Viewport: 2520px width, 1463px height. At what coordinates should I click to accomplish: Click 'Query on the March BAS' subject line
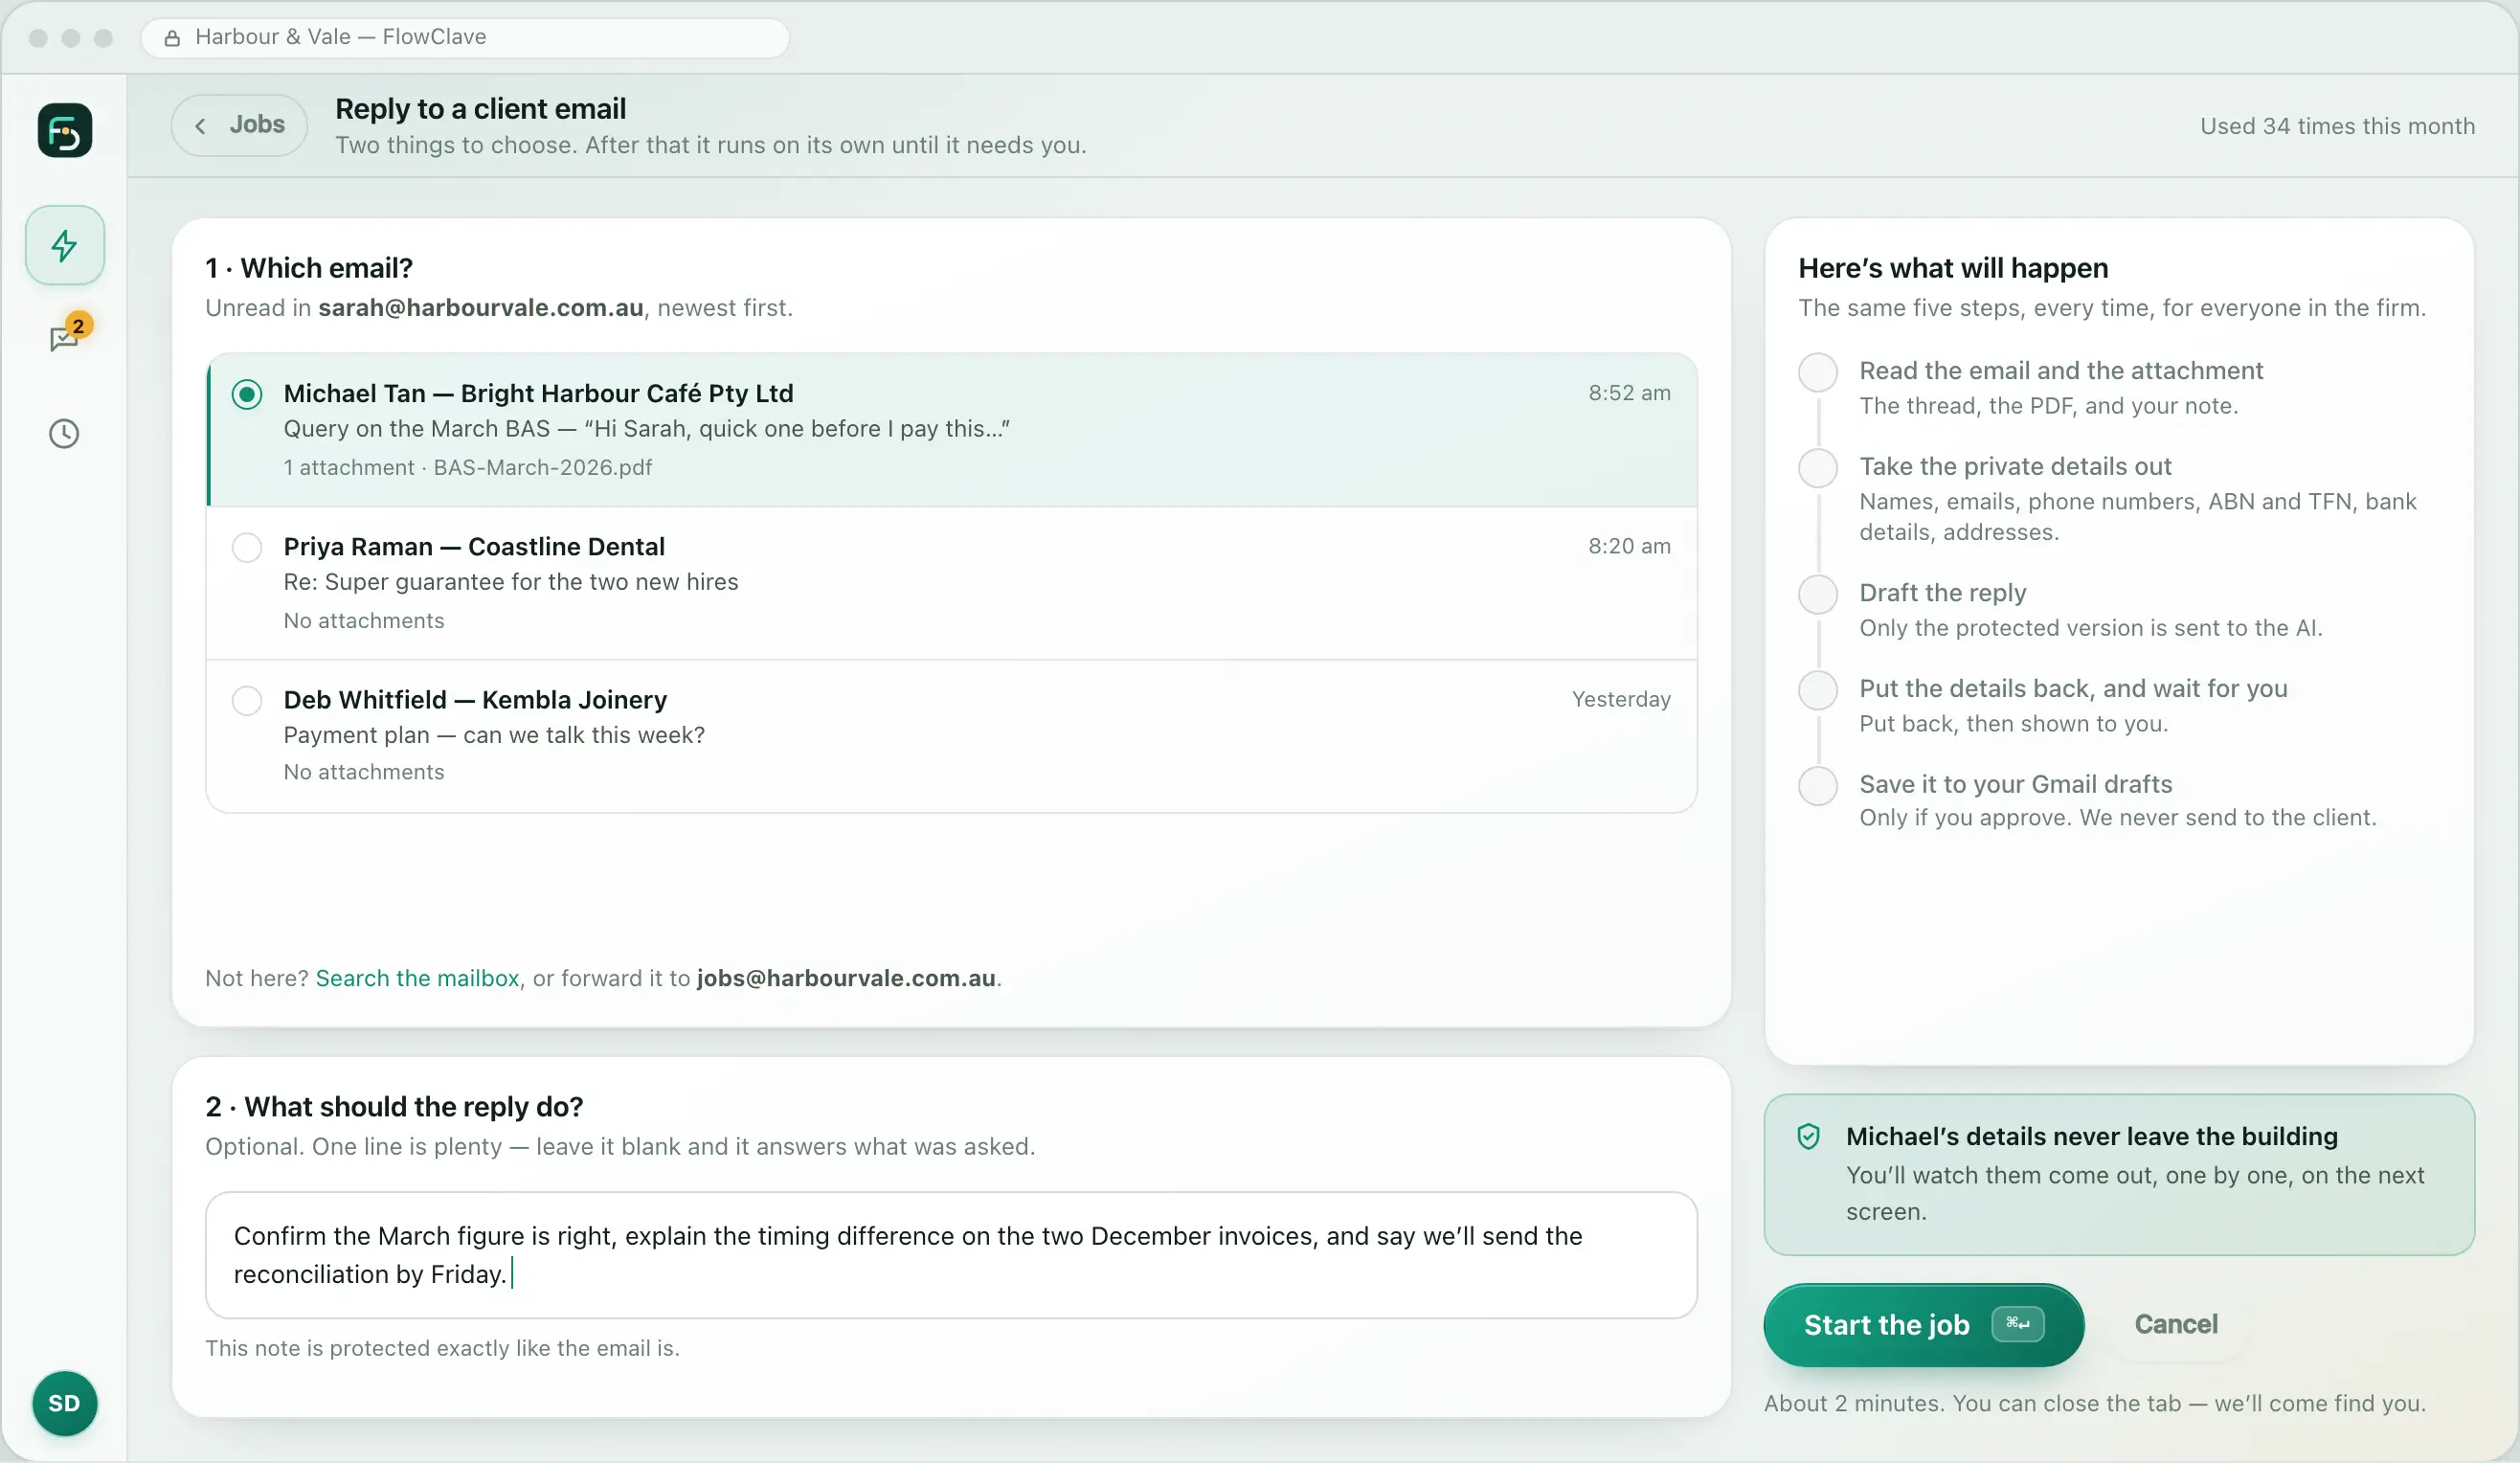[x=646, y=429]
